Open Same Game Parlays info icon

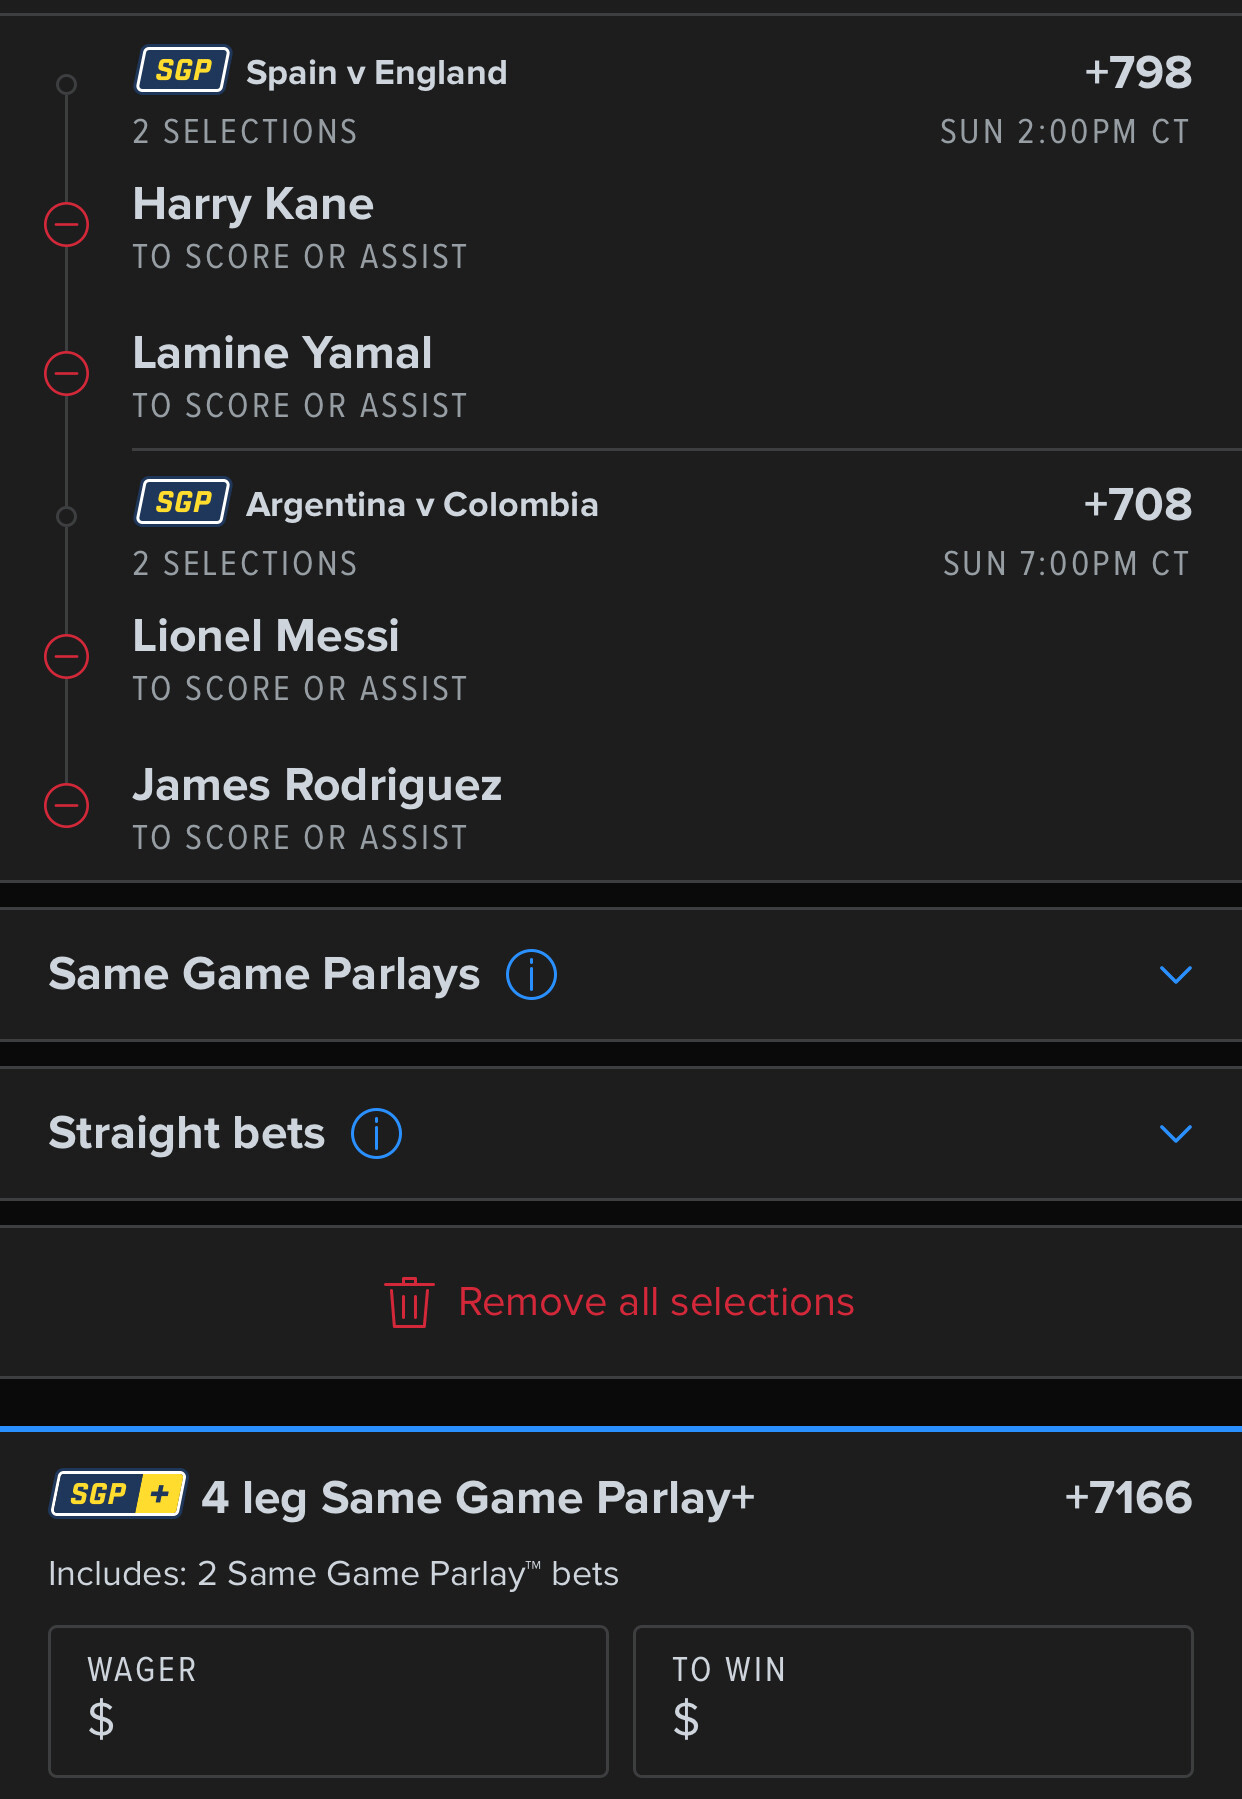(x=531, y=974)
